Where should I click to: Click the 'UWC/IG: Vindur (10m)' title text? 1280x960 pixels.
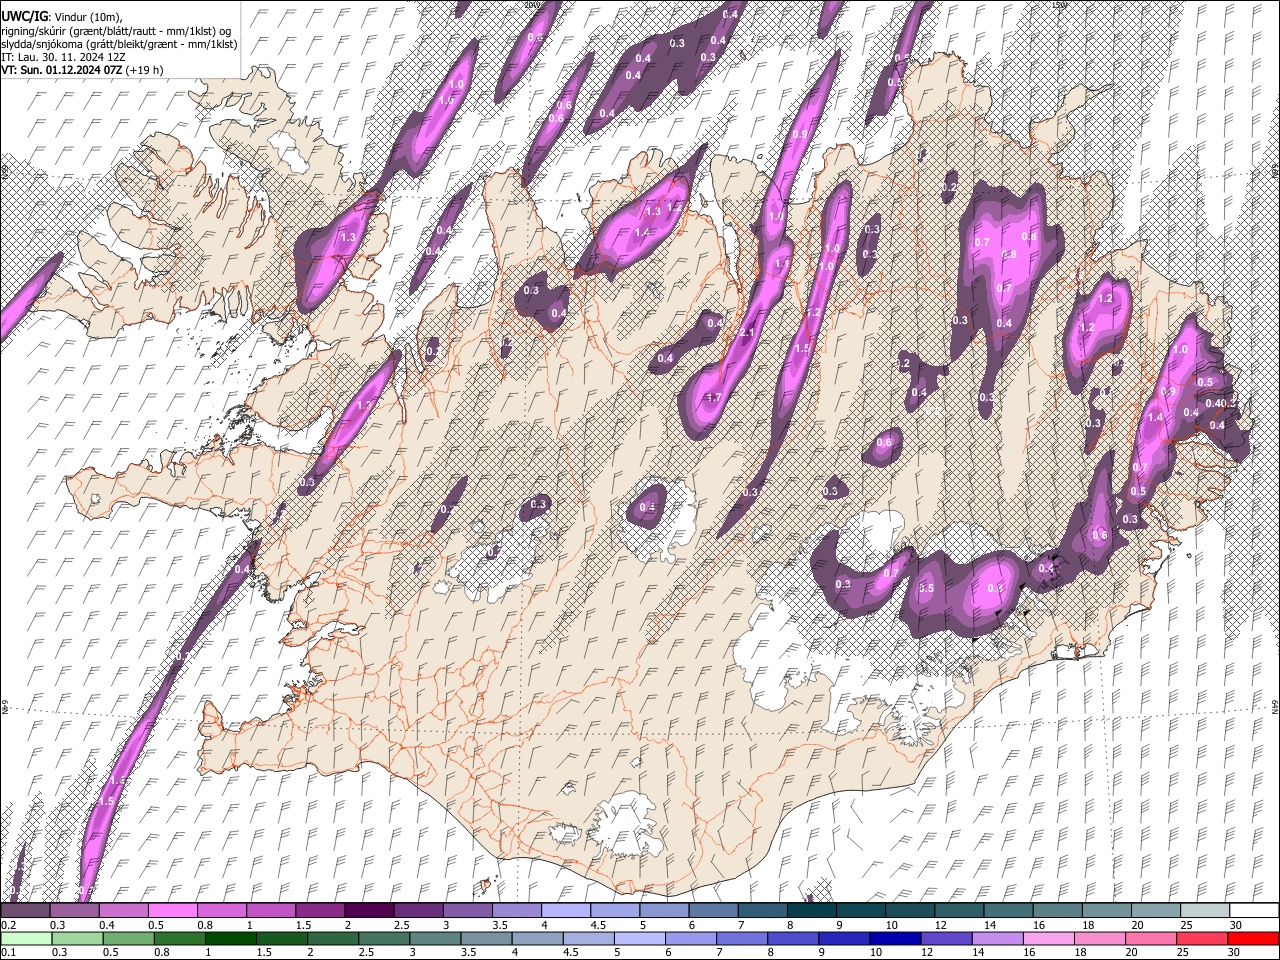tap(62, 16)
